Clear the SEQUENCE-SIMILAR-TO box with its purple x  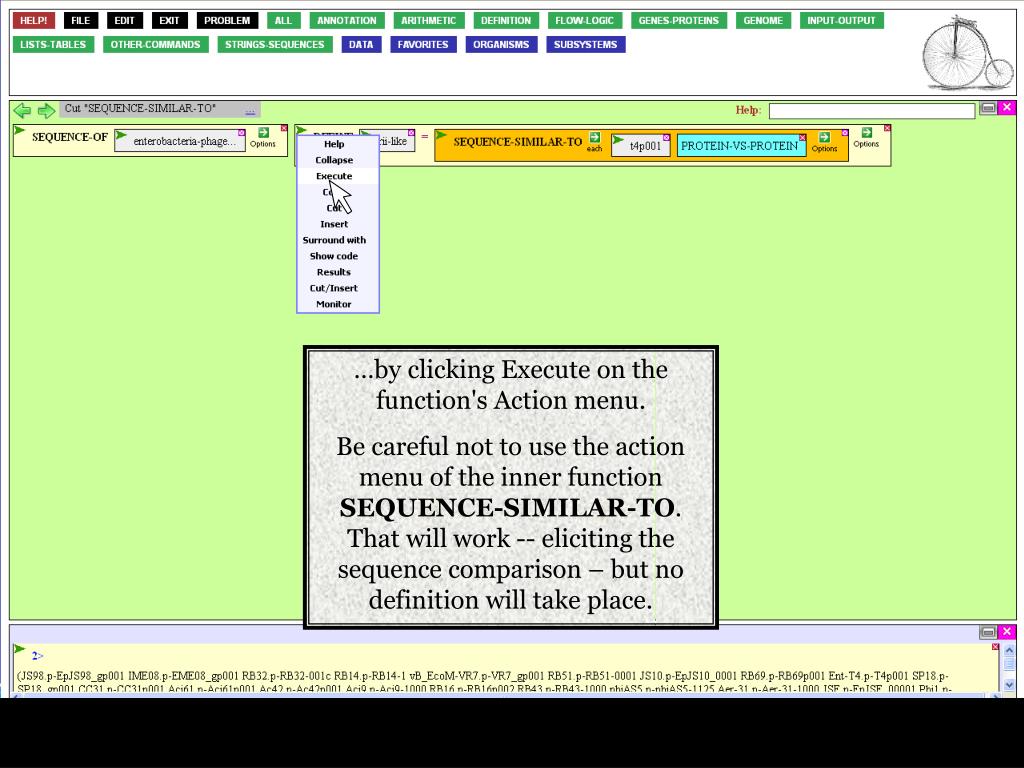[845, 133]
